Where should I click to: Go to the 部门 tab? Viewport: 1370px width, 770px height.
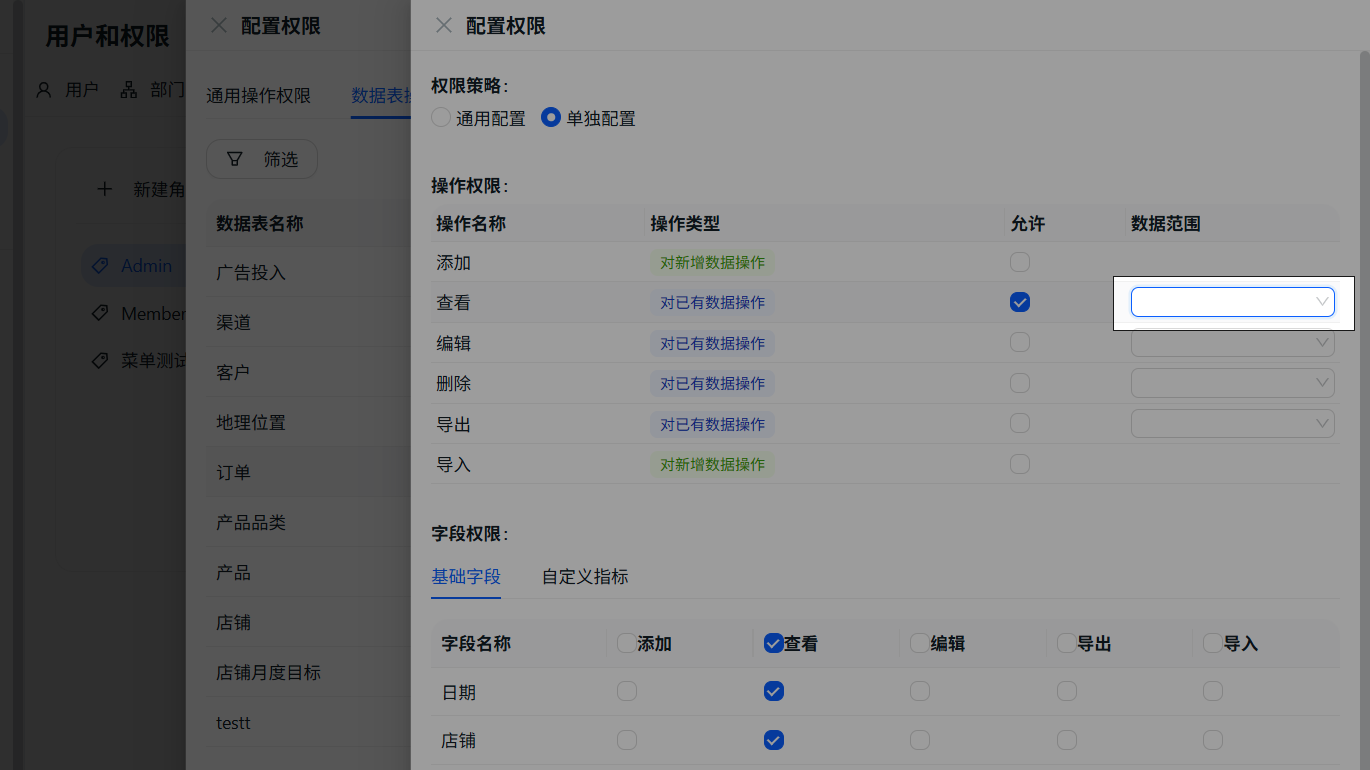tap(153, 90)
